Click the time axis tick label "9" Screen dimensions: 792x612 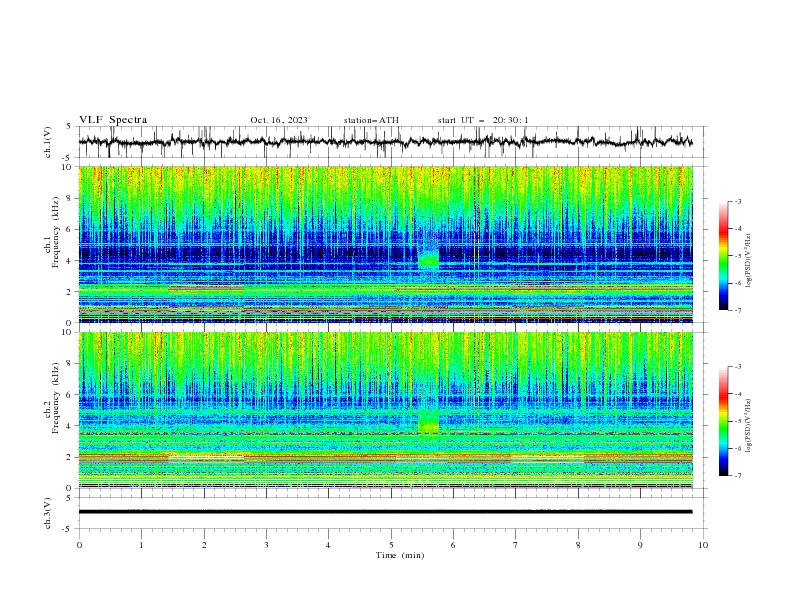click(x=640, y=545)
